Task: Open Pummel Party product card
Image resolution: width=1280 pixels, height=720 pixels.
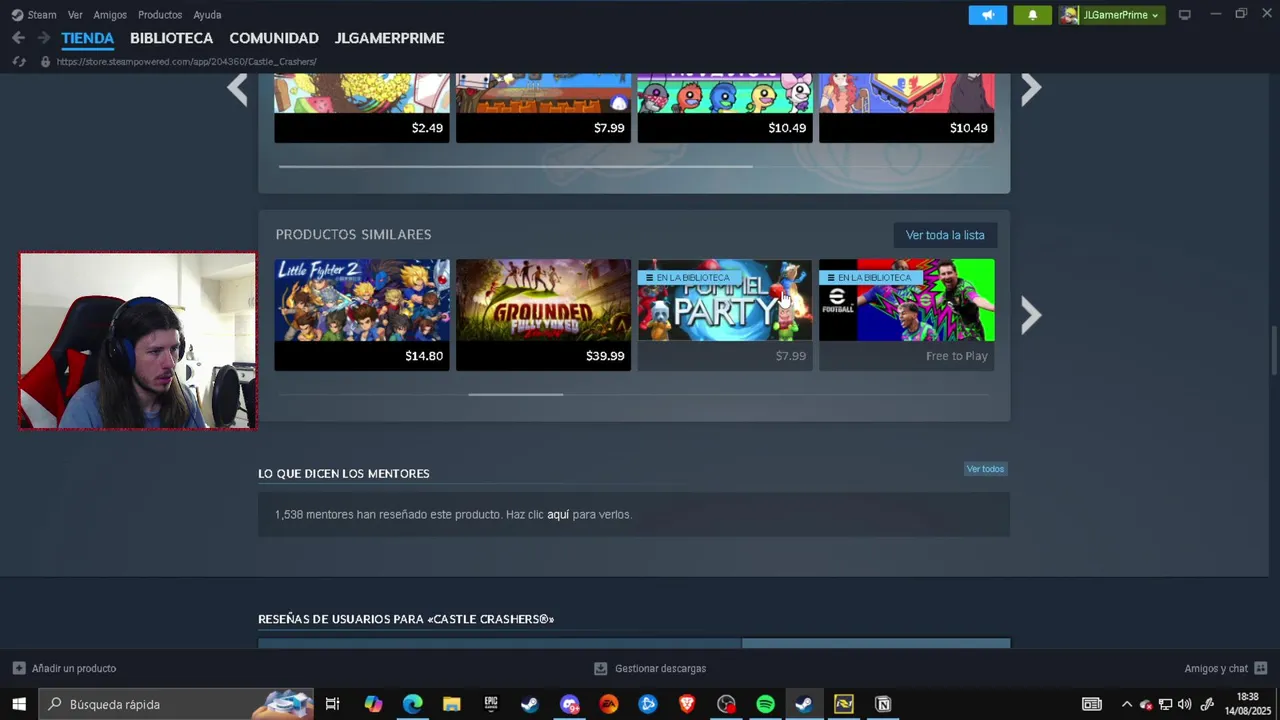Action: pyautogui.click(x=725, y=315)
